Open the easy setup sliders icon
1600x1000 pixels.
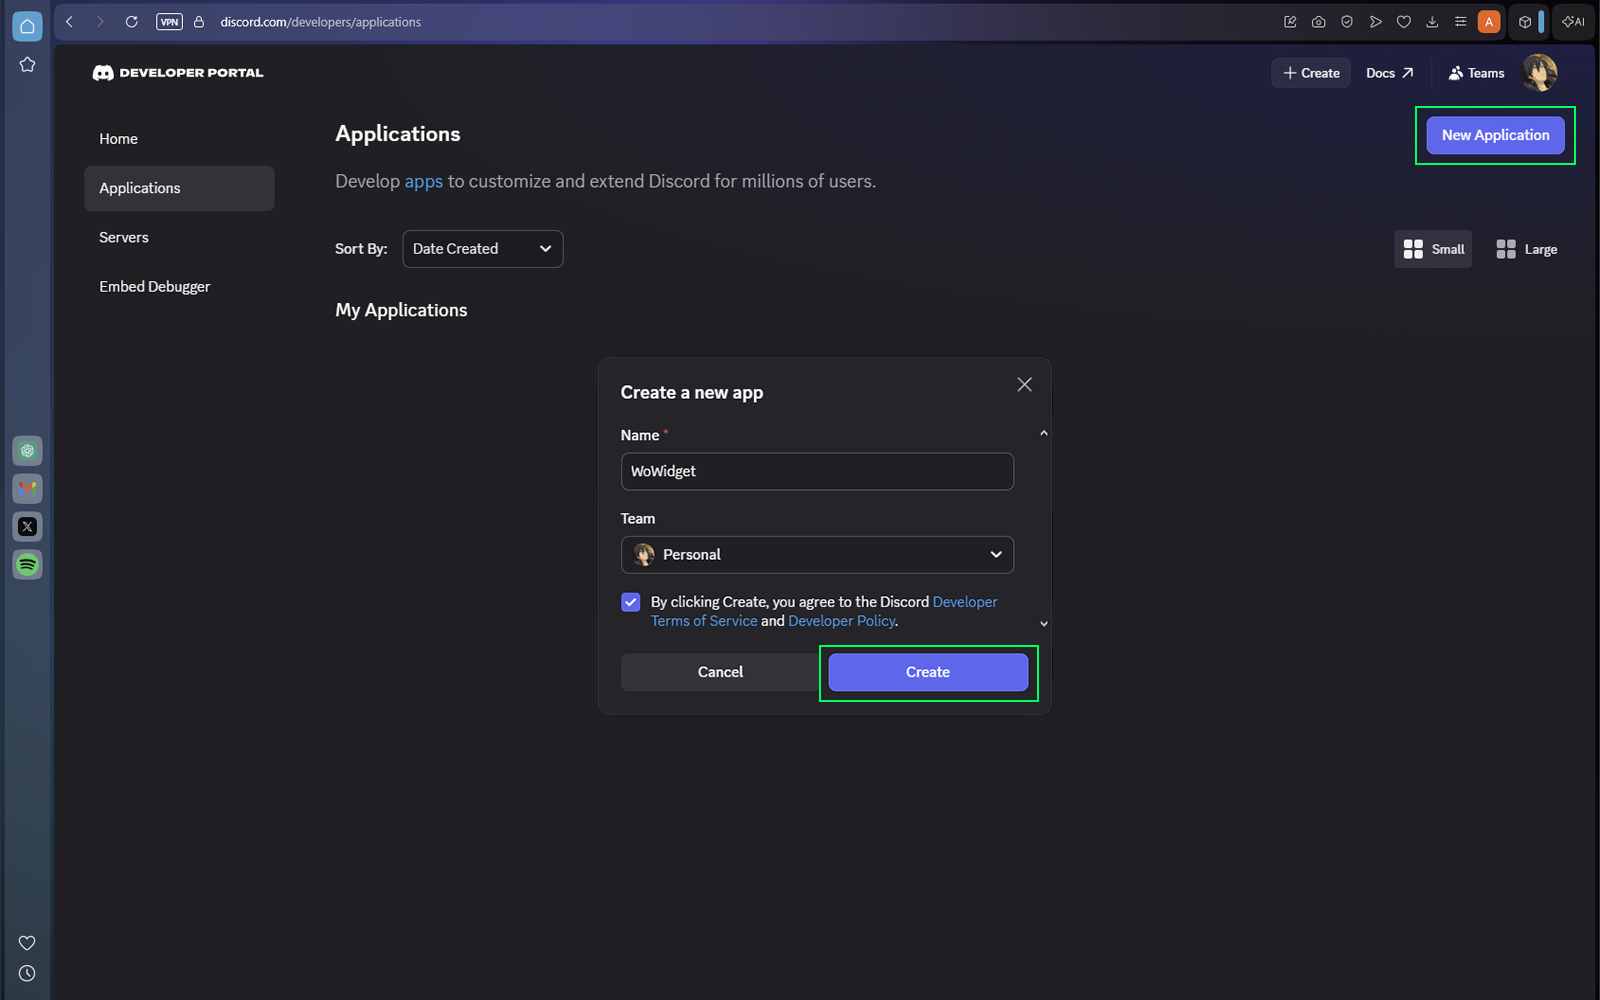pyautogui.click(x=1460, y=22)
